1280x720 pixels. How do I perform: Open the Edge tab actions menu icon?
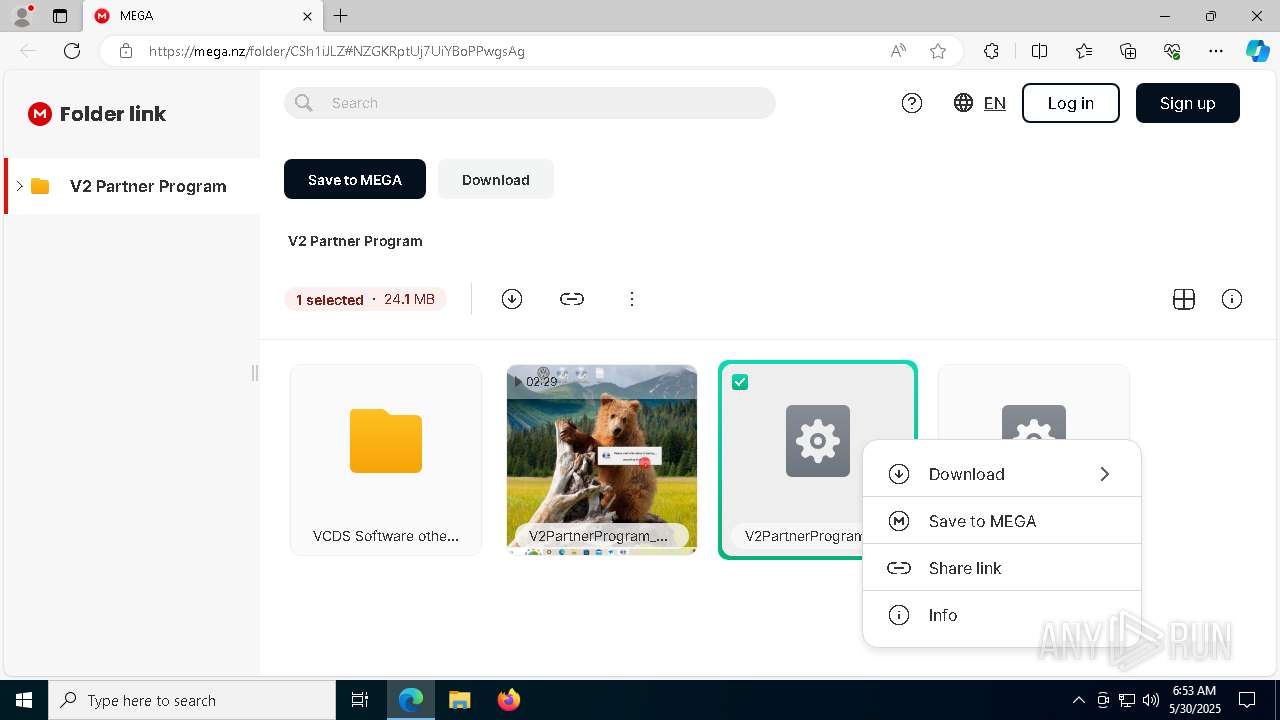pos(60,16)
